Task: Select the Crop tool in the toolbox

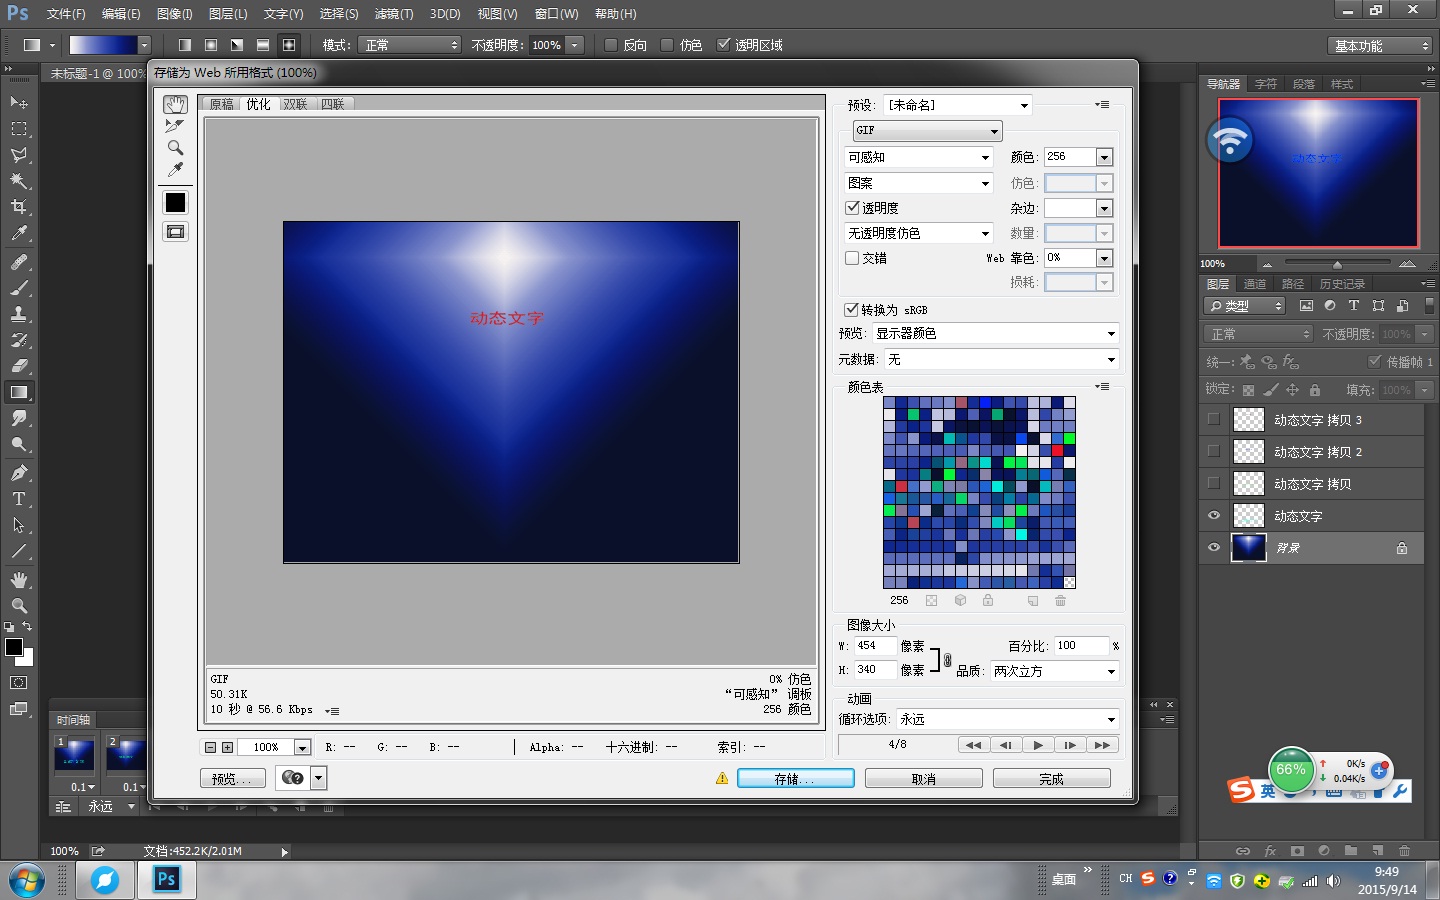Action: (x=18, y=207)
